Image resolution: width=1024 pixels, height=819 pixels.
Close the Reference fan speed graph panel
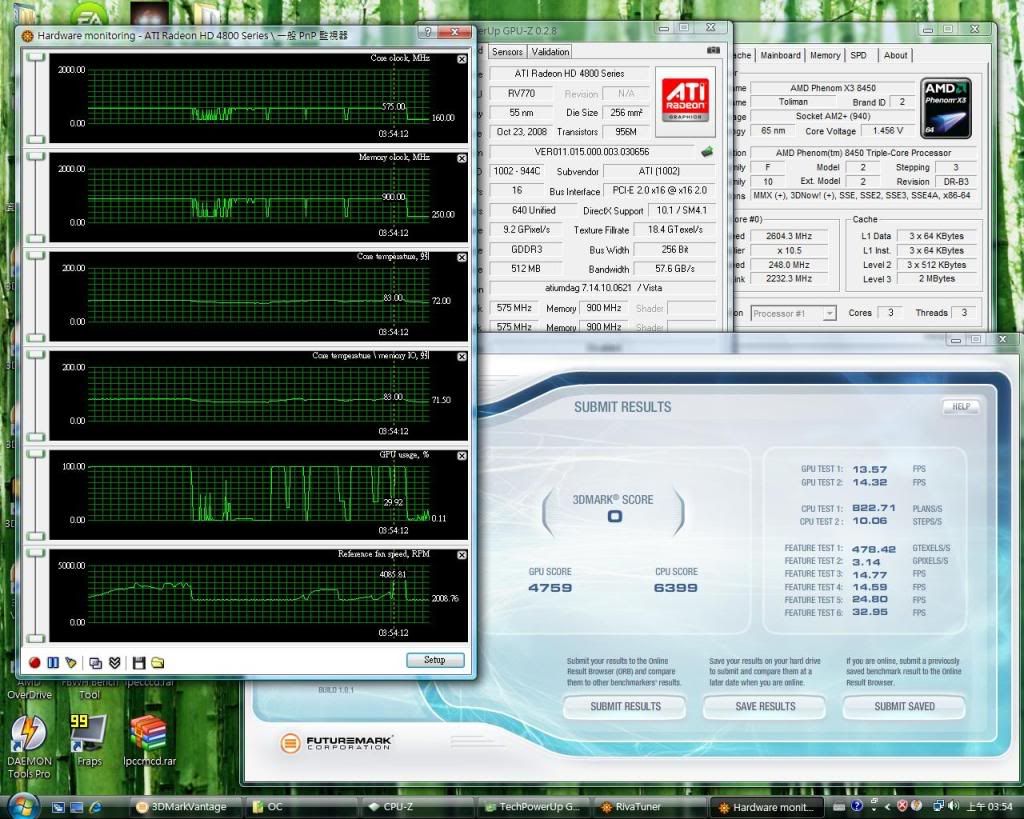click(x=462, y=555)
